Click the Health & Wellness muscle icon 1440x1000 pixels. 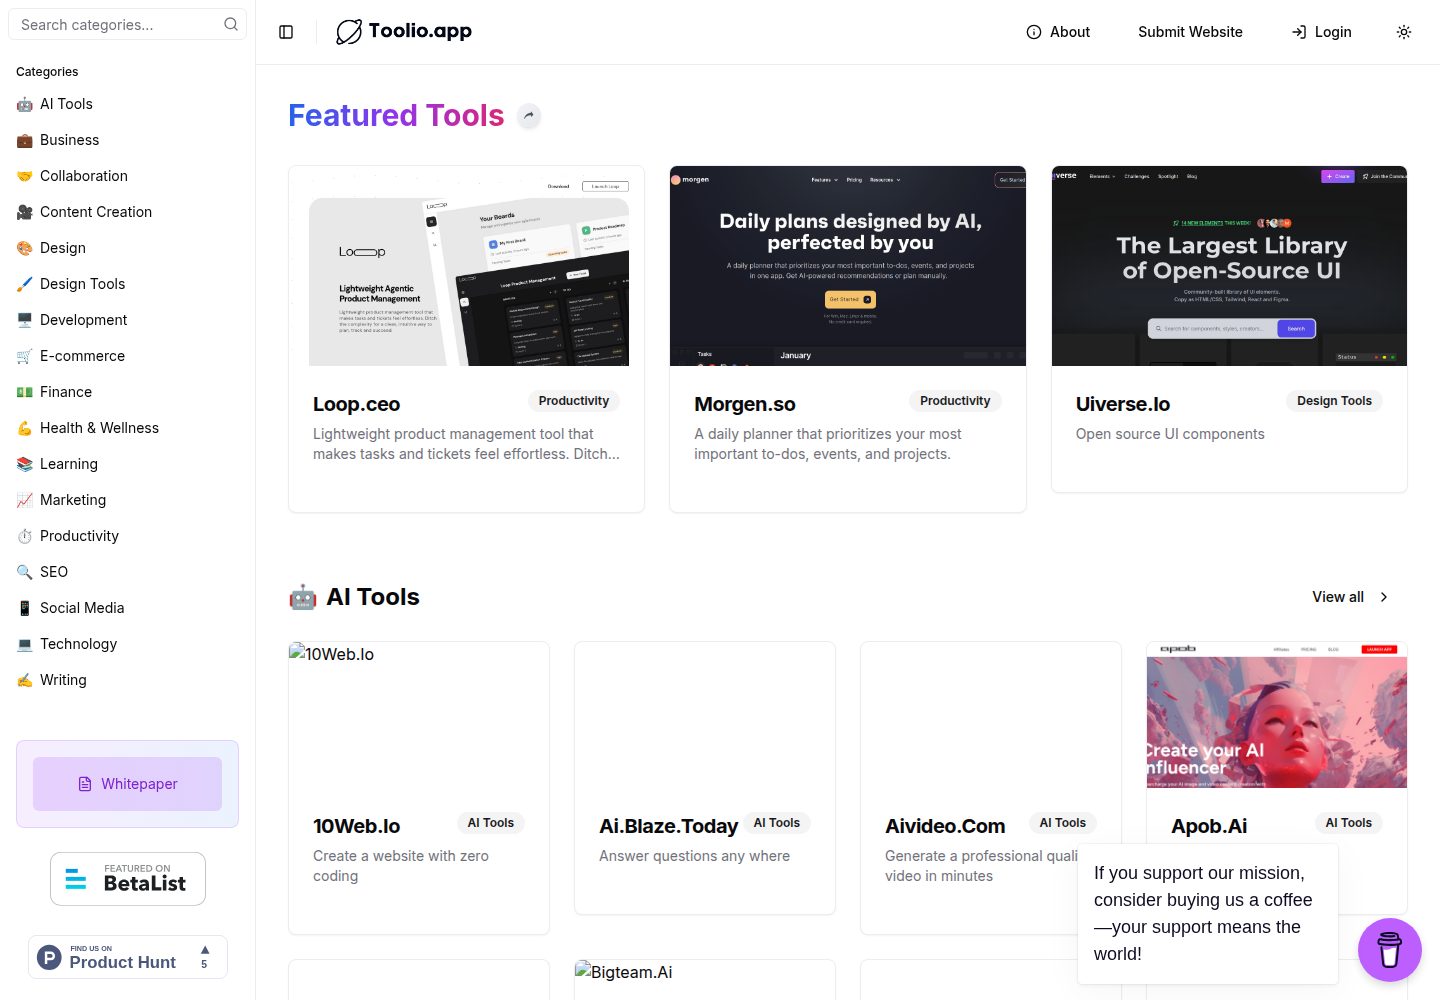(25, 428)
